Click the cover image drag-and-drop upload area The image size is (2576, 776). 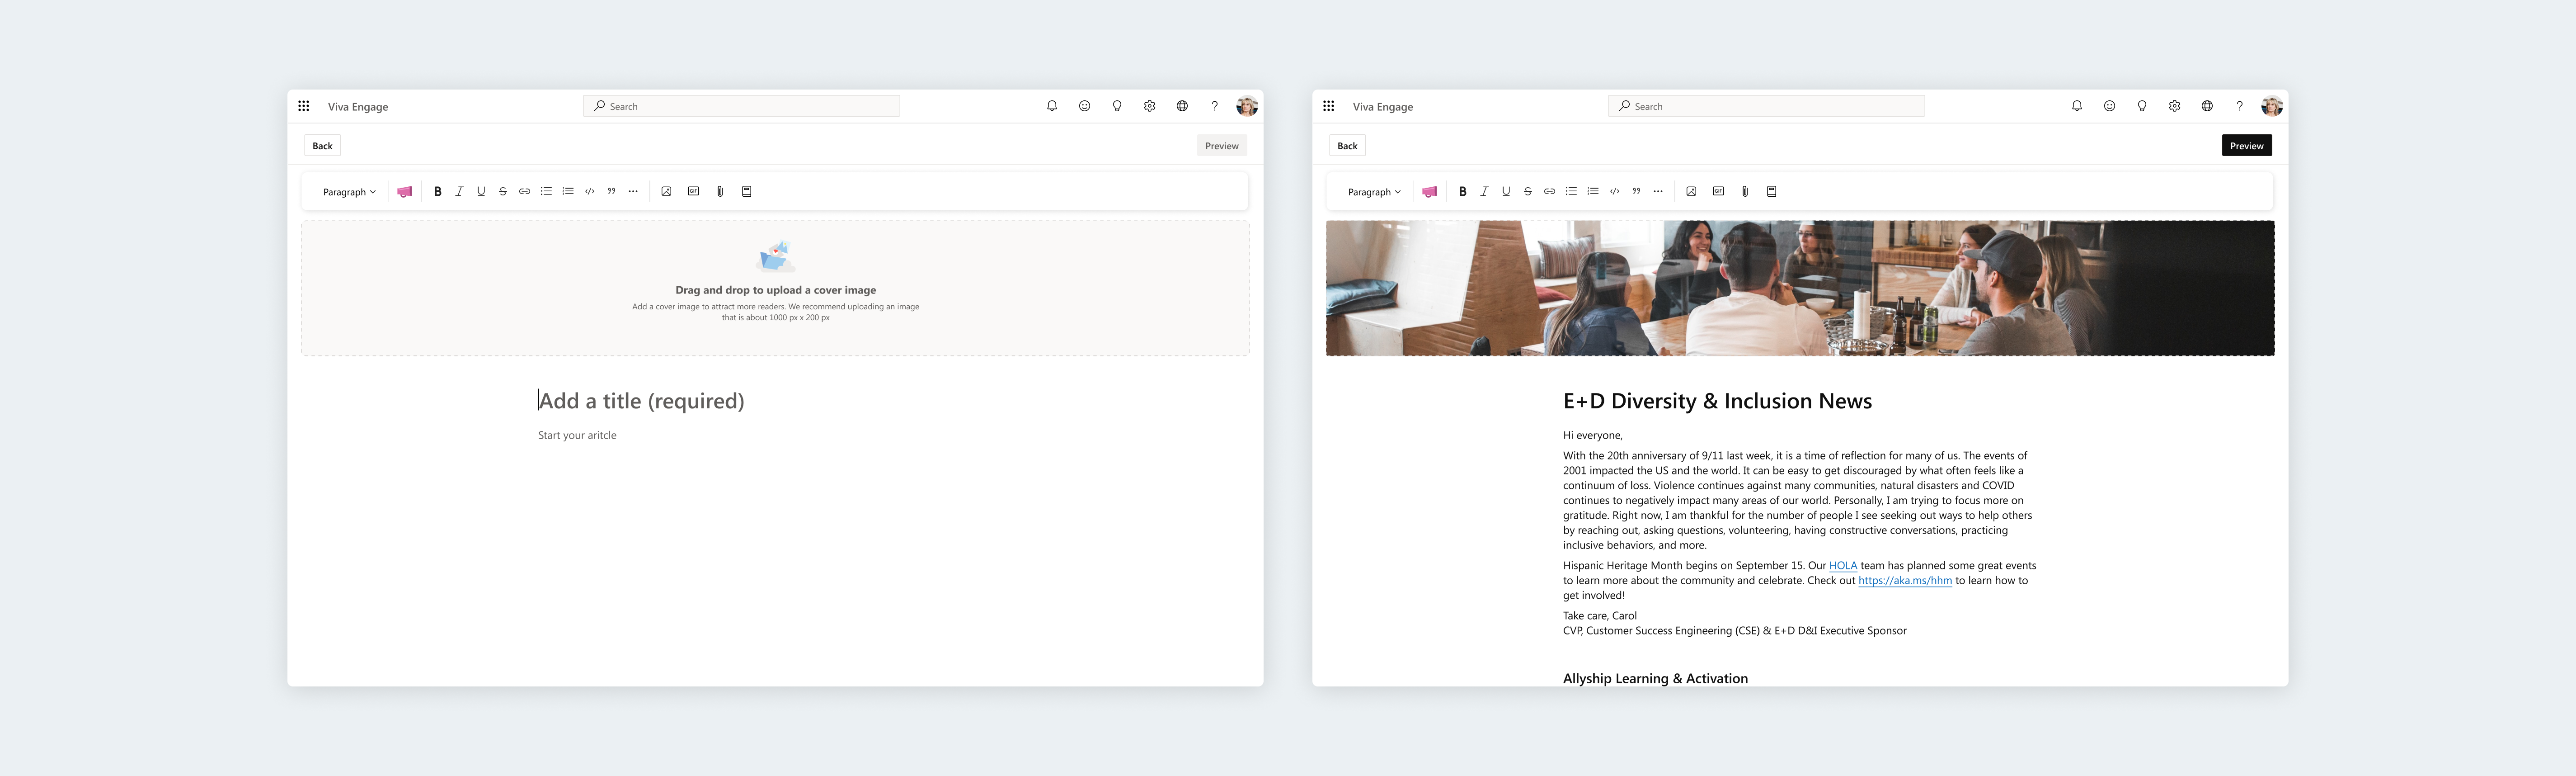pyautogui.click(x=775, y=288)
